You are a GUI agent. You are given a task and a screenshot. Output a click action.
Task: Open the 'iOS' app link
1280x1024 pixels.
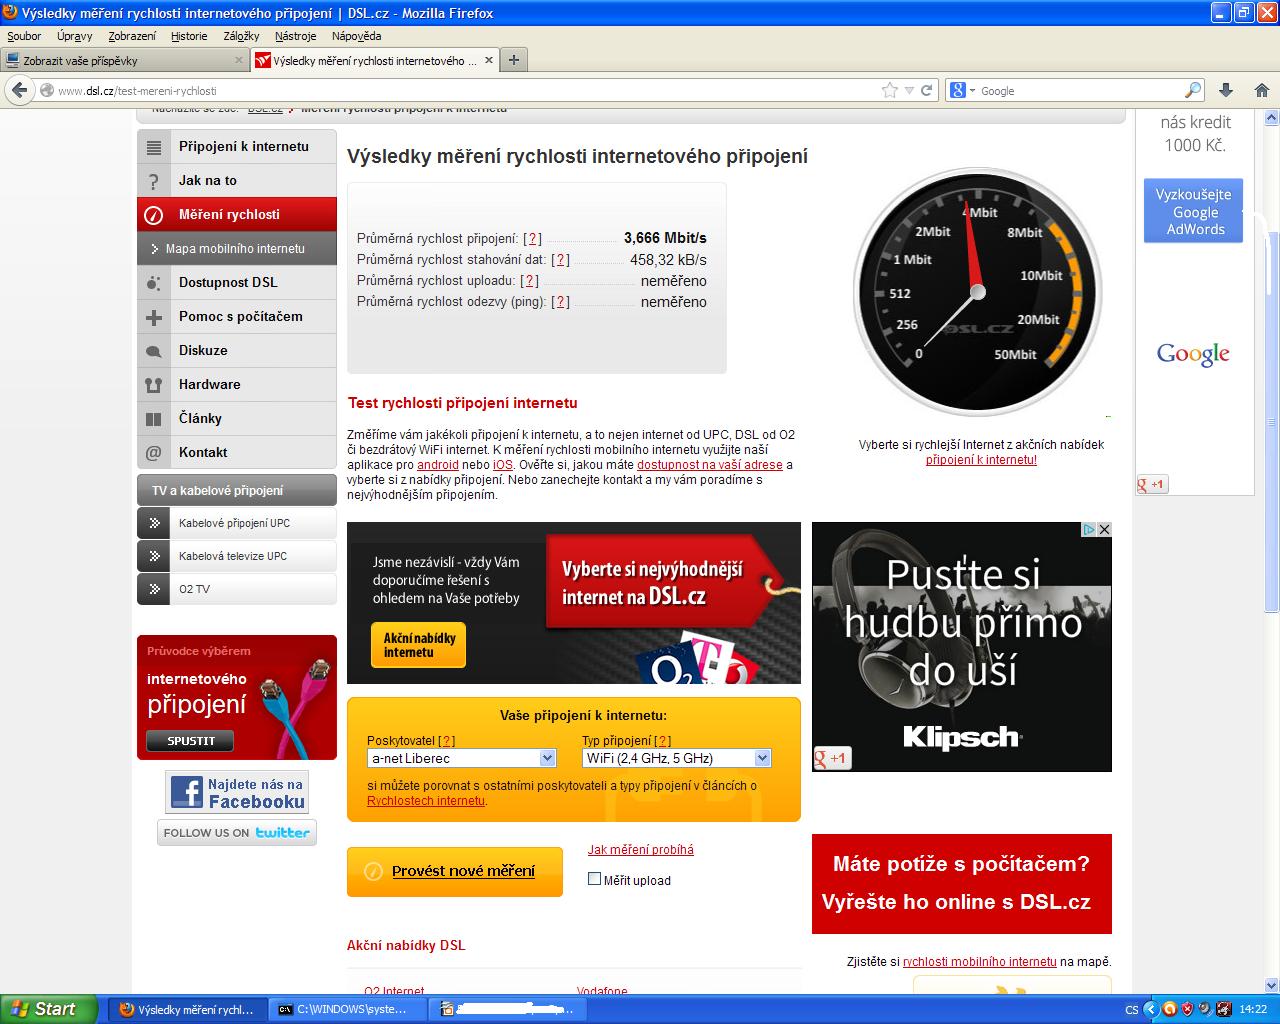click(x=503, y=465)
